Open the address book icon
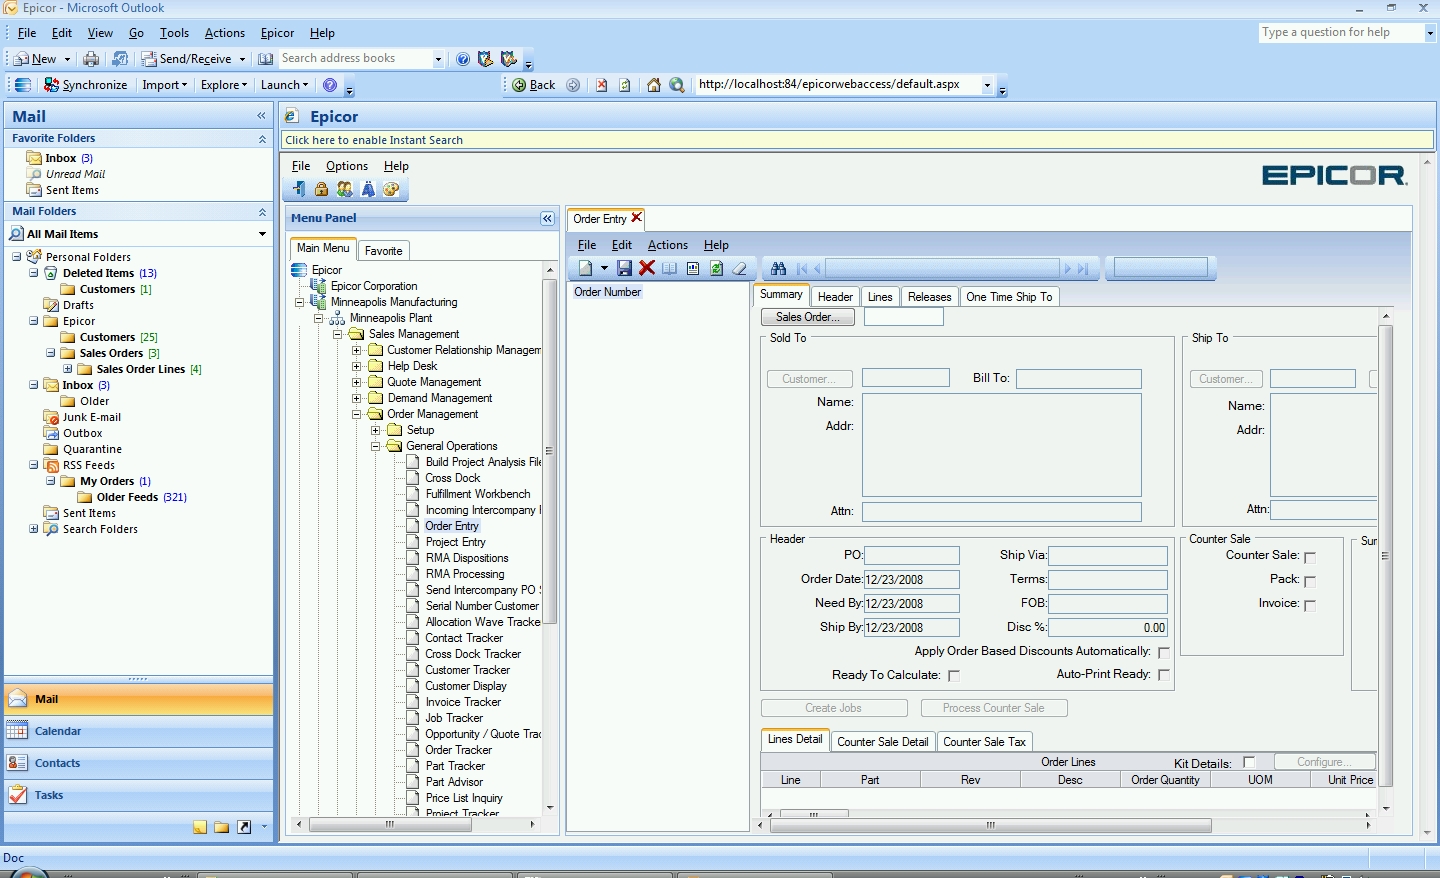Viewport: 1440px width, 878px height. tap(265, 59)
